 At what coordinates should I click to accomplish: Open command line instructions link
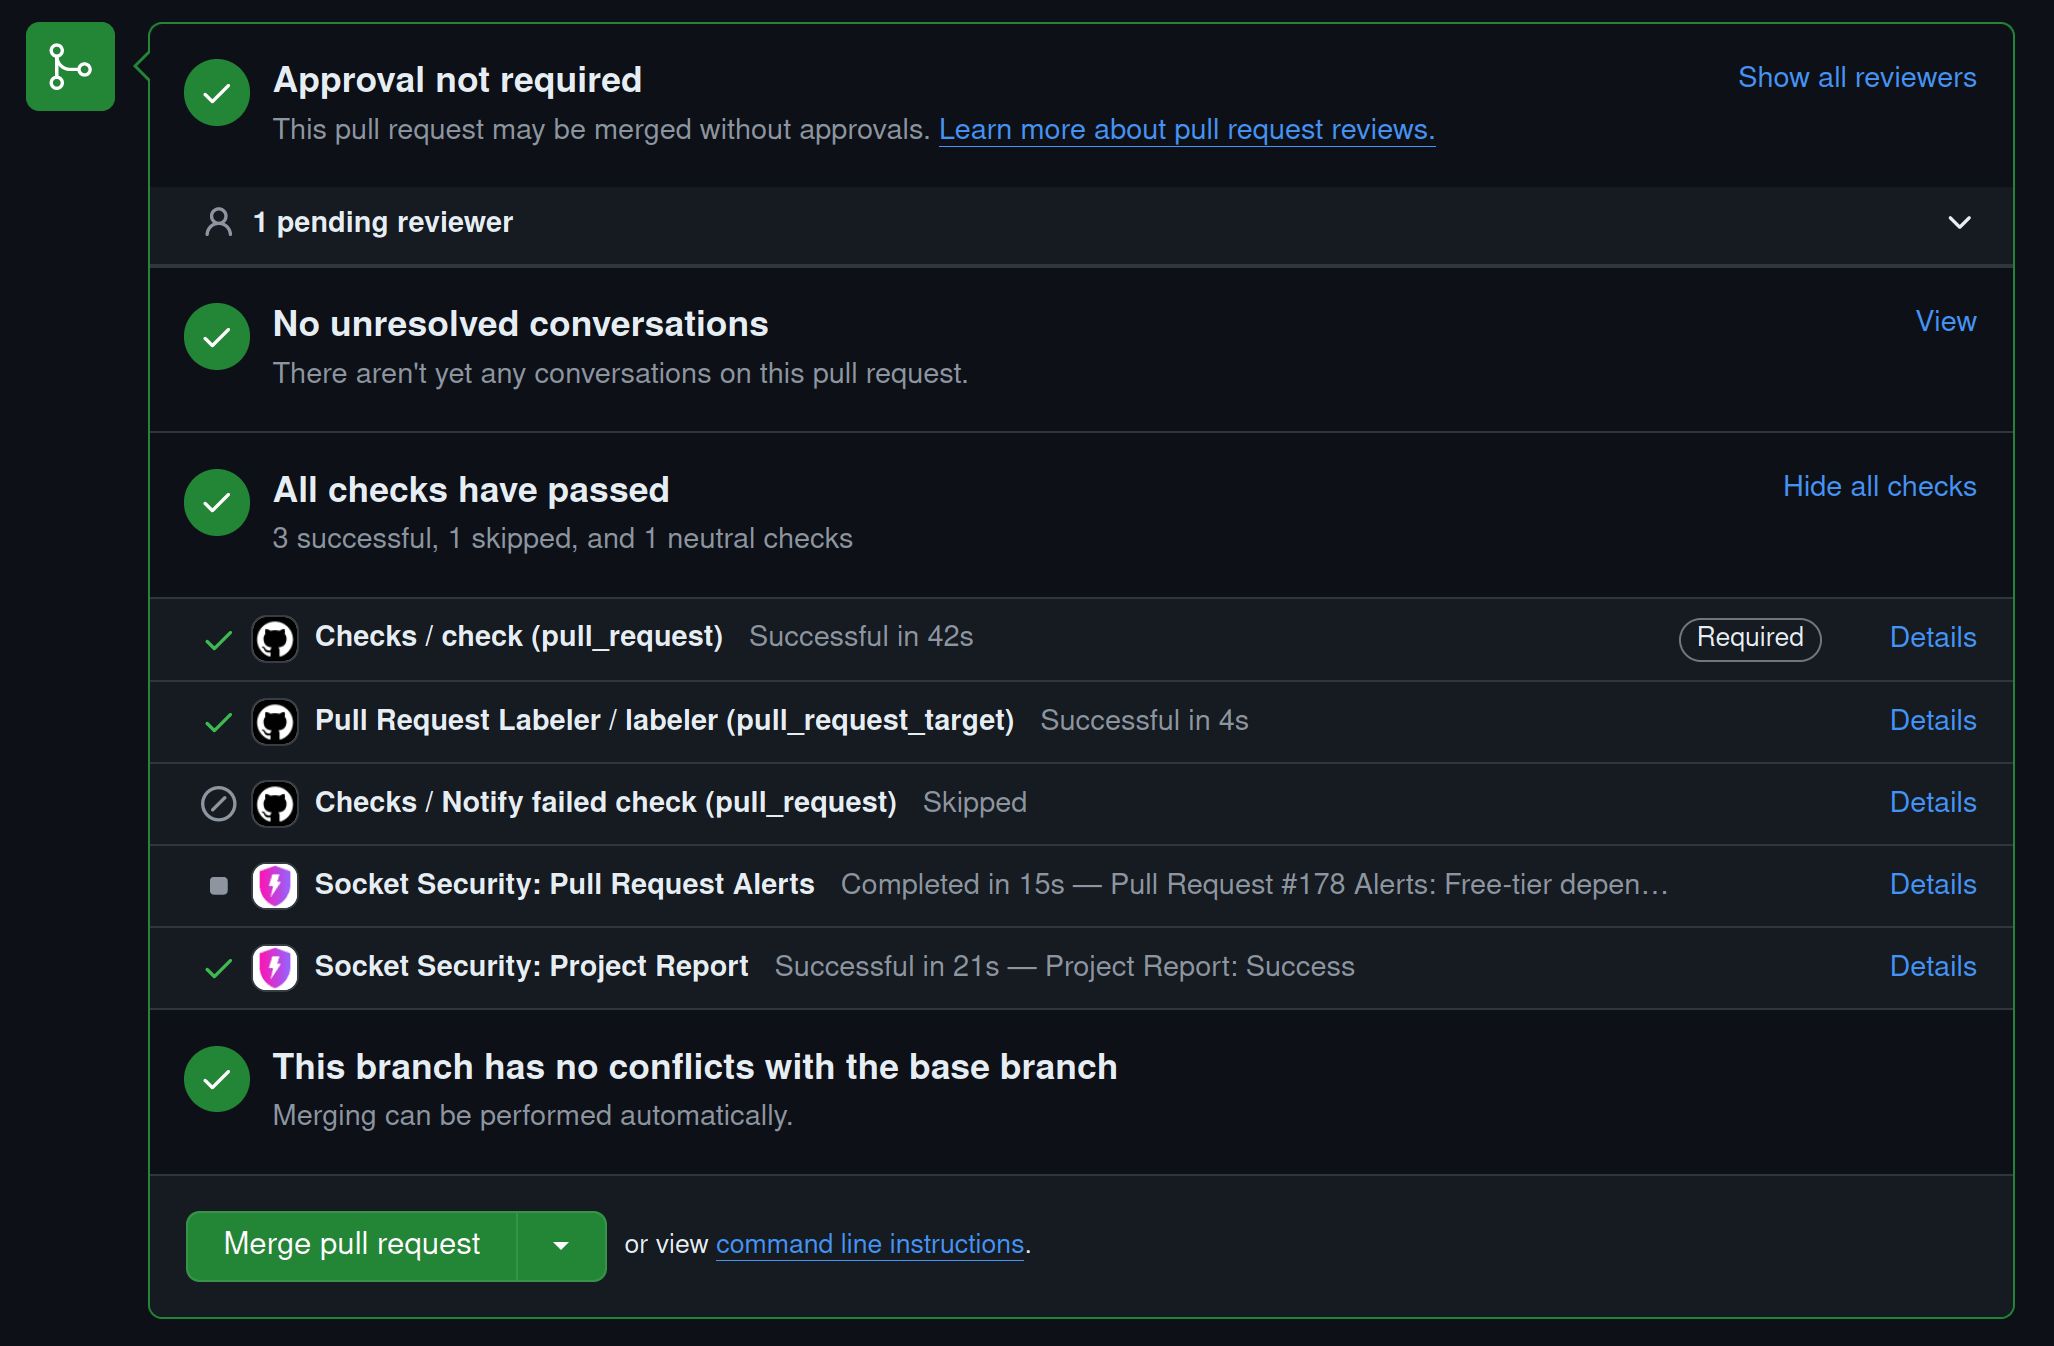tap(869, 1245)
